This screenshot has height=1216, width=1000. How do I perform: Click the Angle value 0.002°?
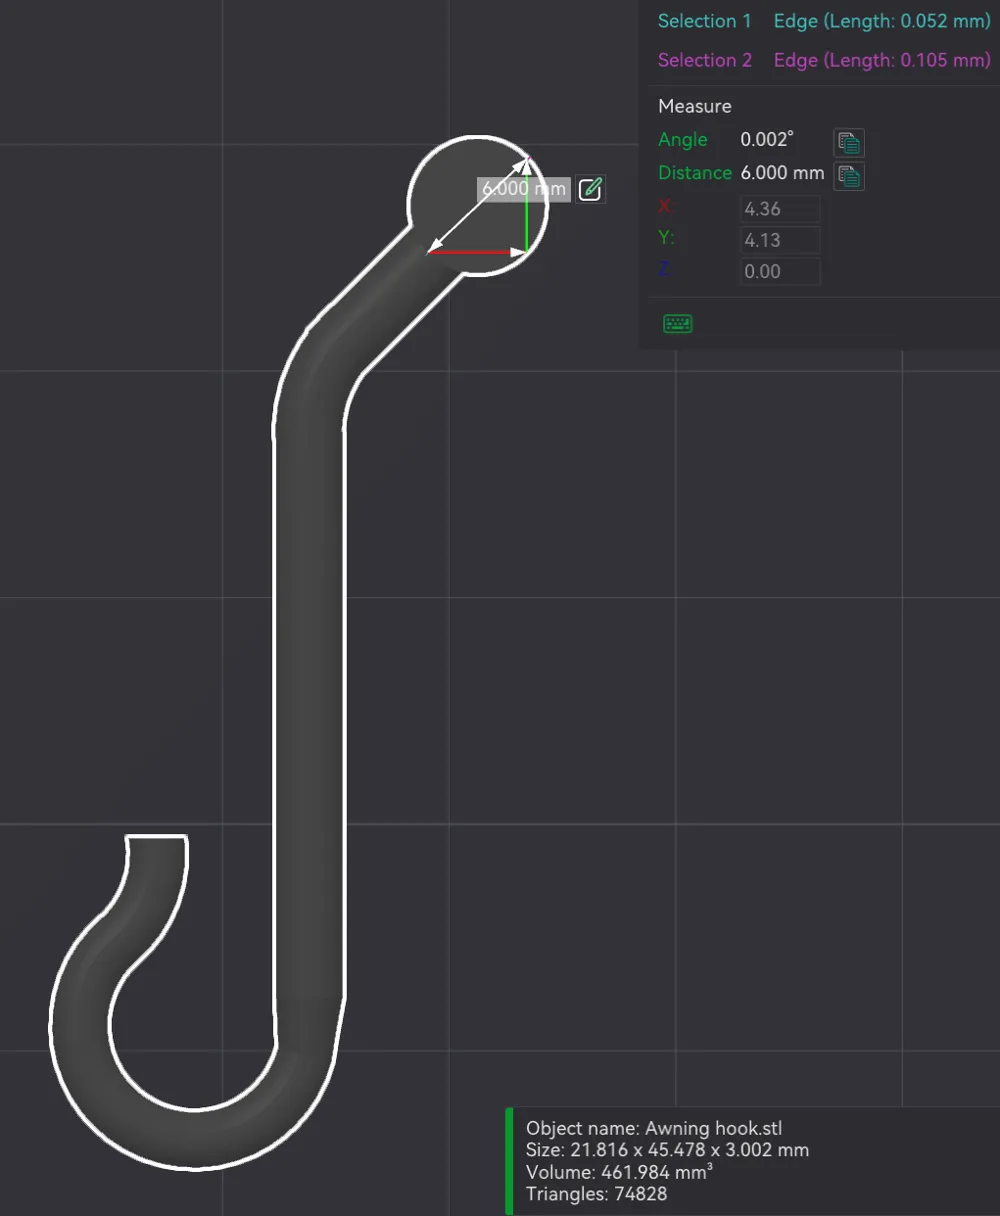pos(766,139)
